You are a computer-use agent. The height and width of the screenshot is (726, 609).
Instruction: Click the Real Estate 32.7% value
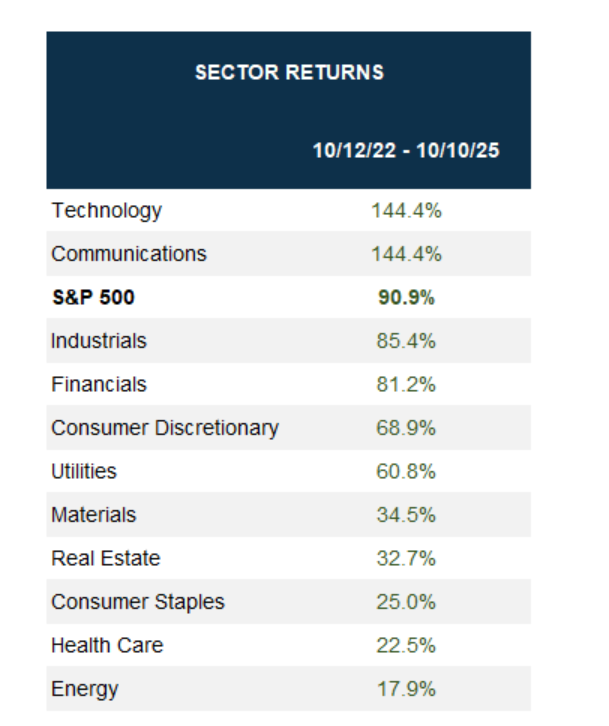pos(406,558)
